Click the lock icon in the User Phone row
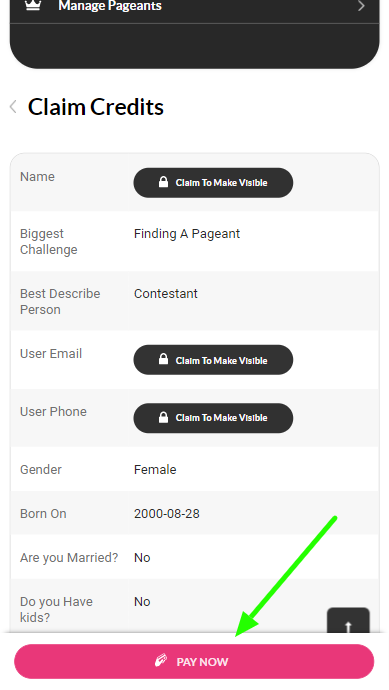This screenshot has width=389, height=690. pos(163,417)
